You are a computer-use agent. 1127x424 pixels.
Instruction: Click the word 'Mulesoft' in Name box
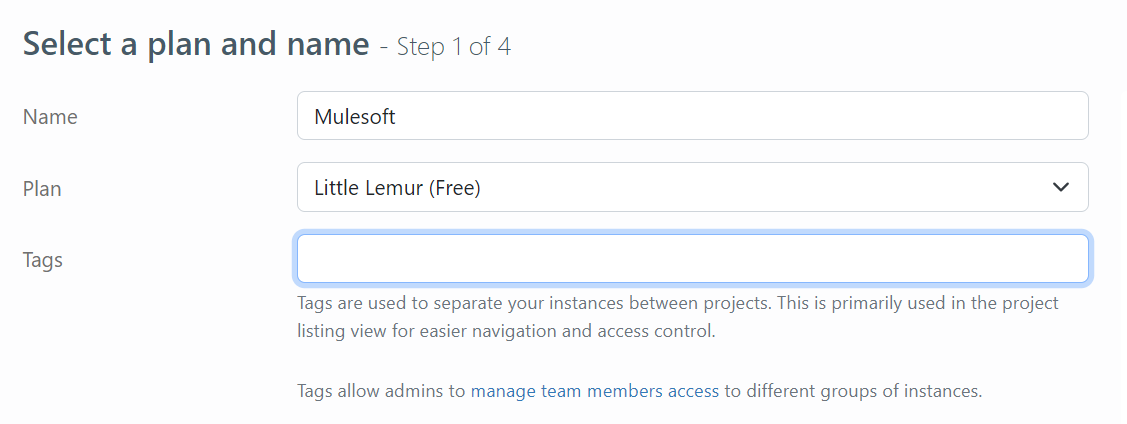[x=355, y=117]
